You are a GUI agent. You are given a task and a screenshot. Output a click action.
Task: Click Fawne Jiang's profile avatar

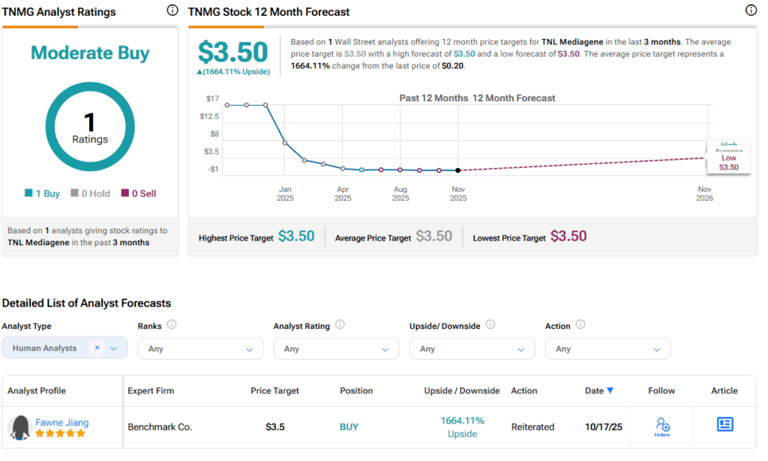coord(19,428)
